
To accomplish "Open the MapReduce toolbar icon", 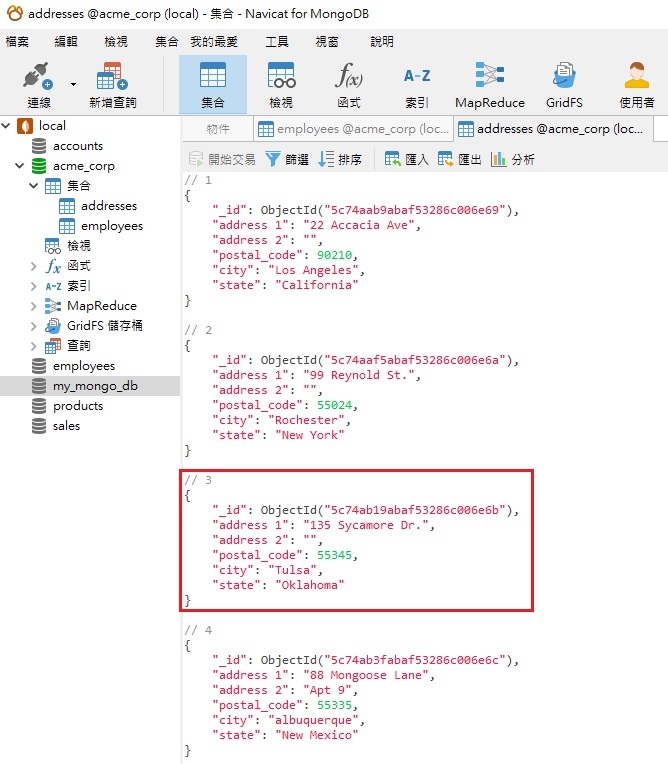I will [x=489, y=78].
